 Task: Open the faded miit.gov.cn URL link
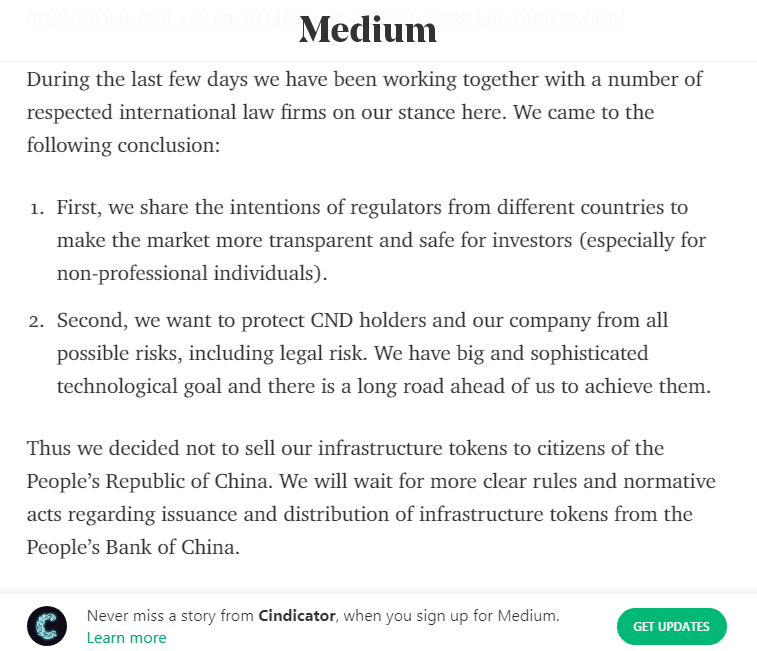point(326,17)
